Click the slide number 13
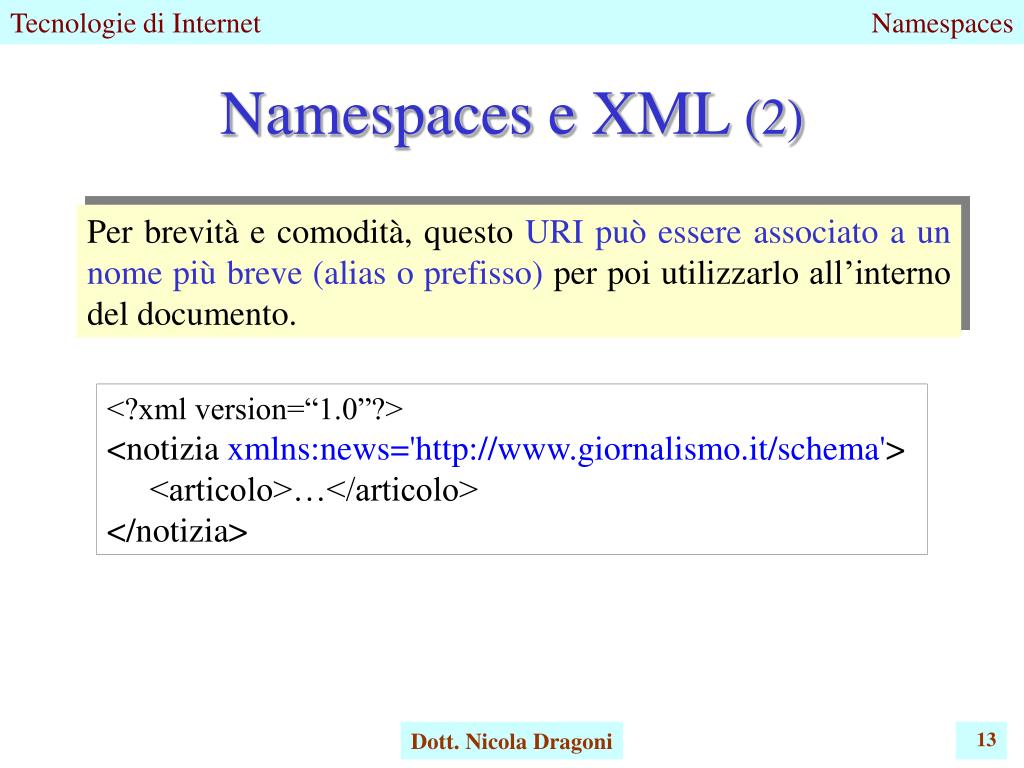The width and height of the screenshot is (1024, 768). [x=986, y=740]
